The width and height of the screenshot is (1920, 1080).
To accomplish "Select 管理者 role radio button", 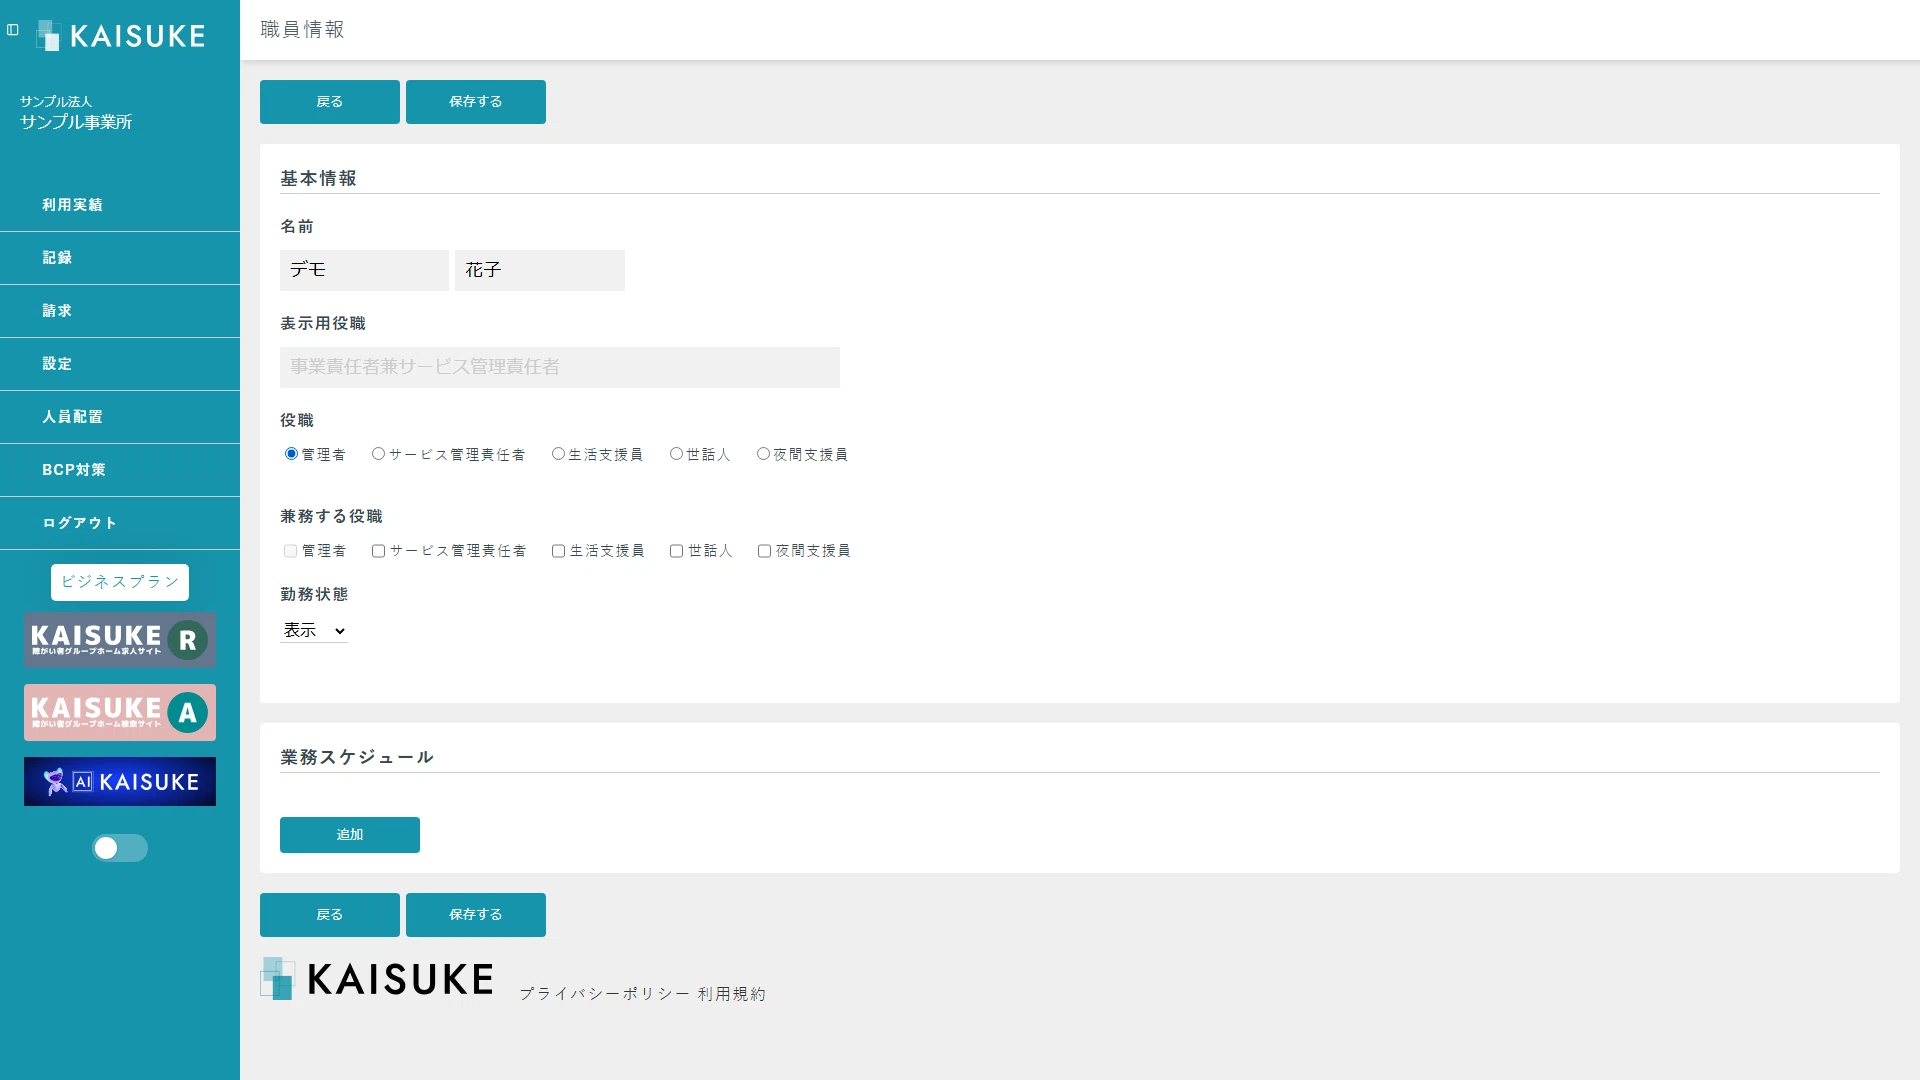I will tap(291, 454).
